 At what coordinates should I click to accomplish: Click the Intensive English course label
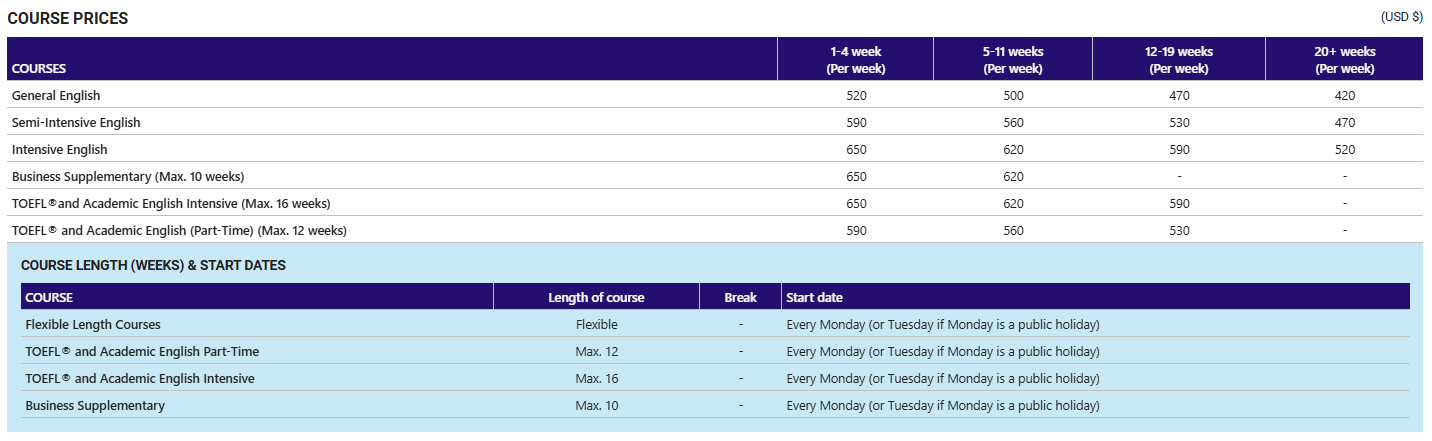(60, 150)
